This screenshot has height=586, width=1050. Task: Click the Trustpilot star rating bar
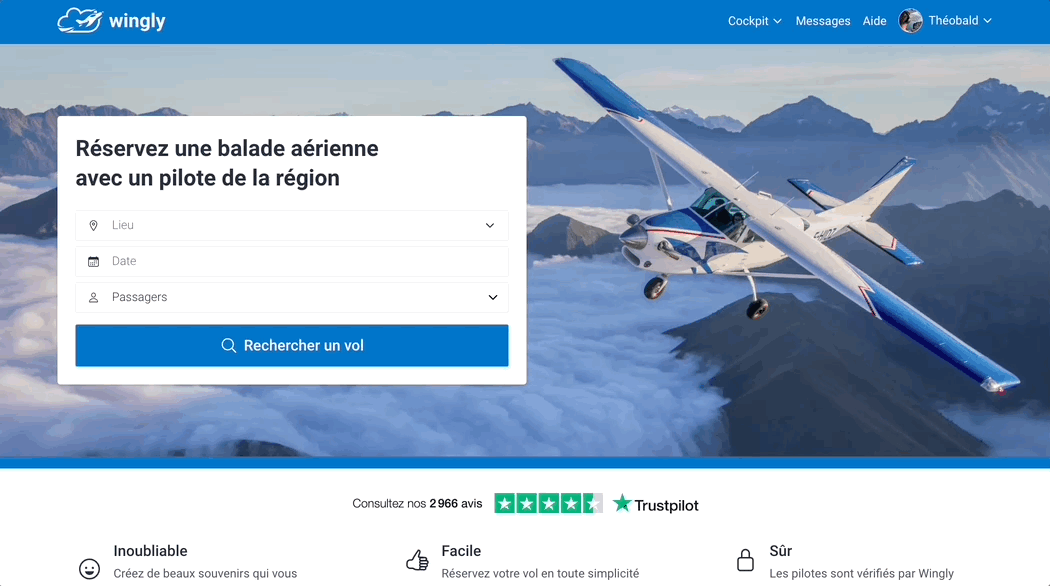click(548, 503)
